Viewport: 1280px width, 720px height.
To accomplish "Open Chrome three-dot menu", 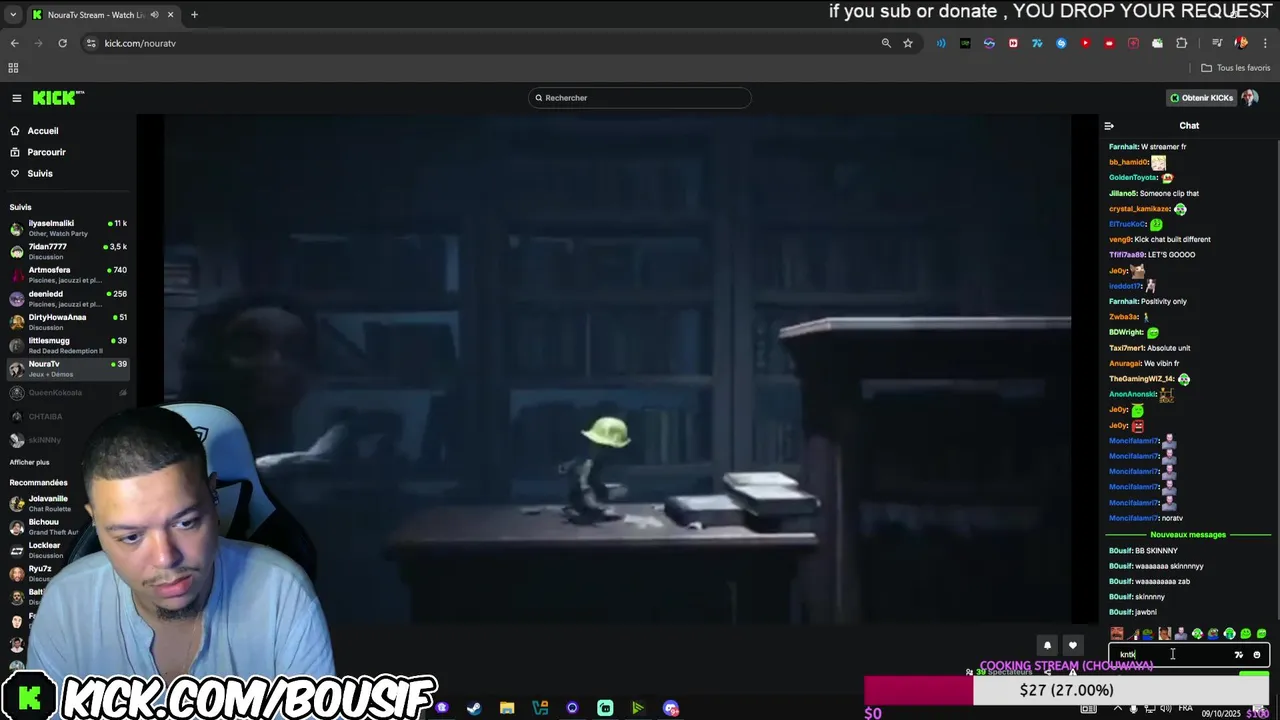I will [1265, 43].
